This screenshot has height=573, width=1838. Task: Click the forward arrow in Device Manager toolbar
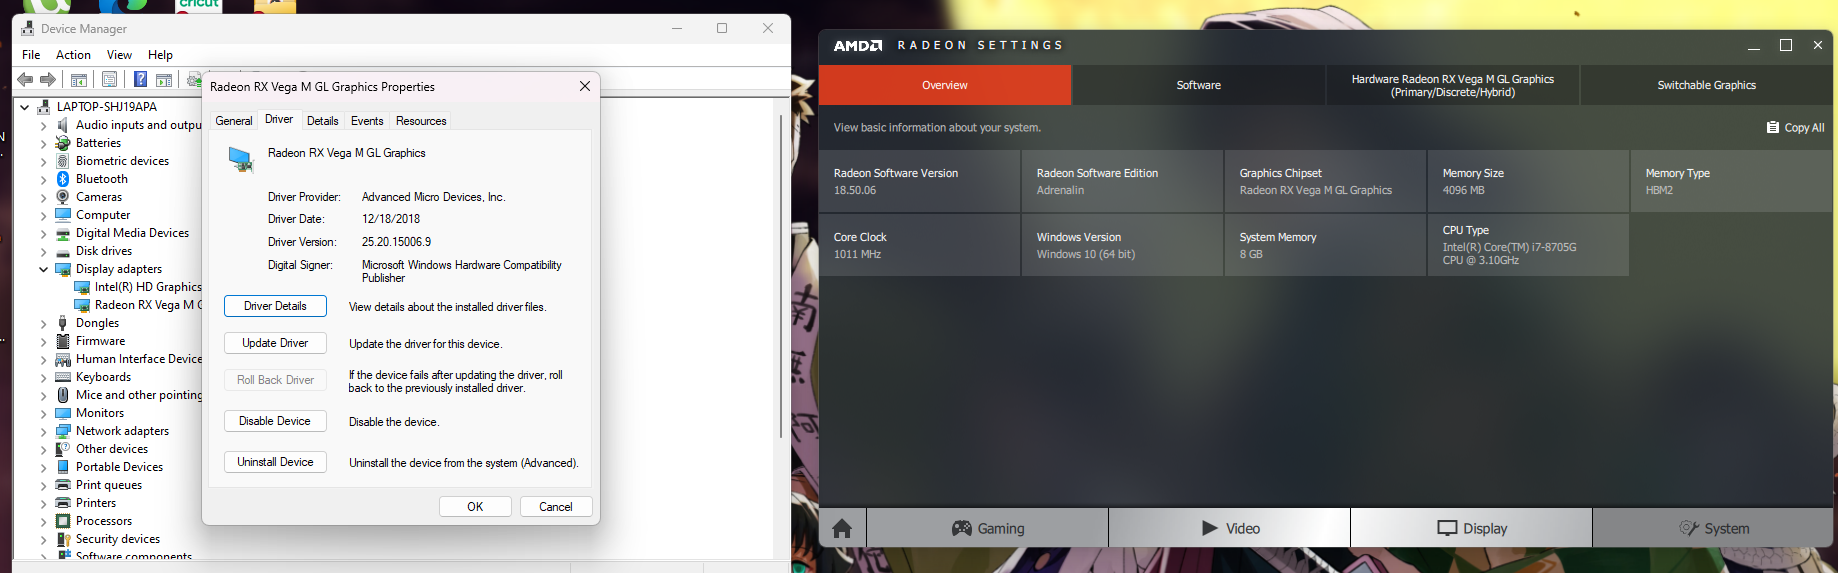click(x=47, y=80)
